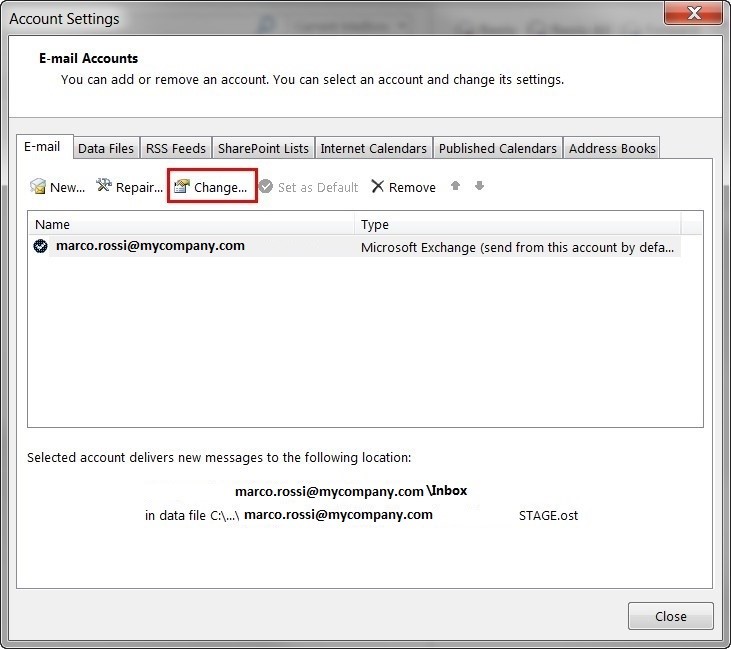Move account down with the down arrow
The height and width of the screenshot is (649, 731).
click(x=479, y=186)
